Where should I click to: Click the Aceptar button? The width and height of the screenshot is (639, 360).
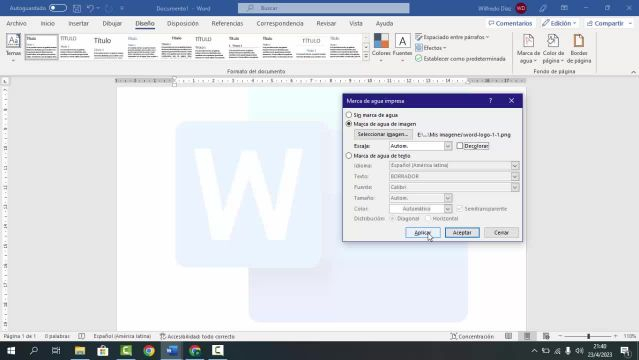(x=462, y=232)
